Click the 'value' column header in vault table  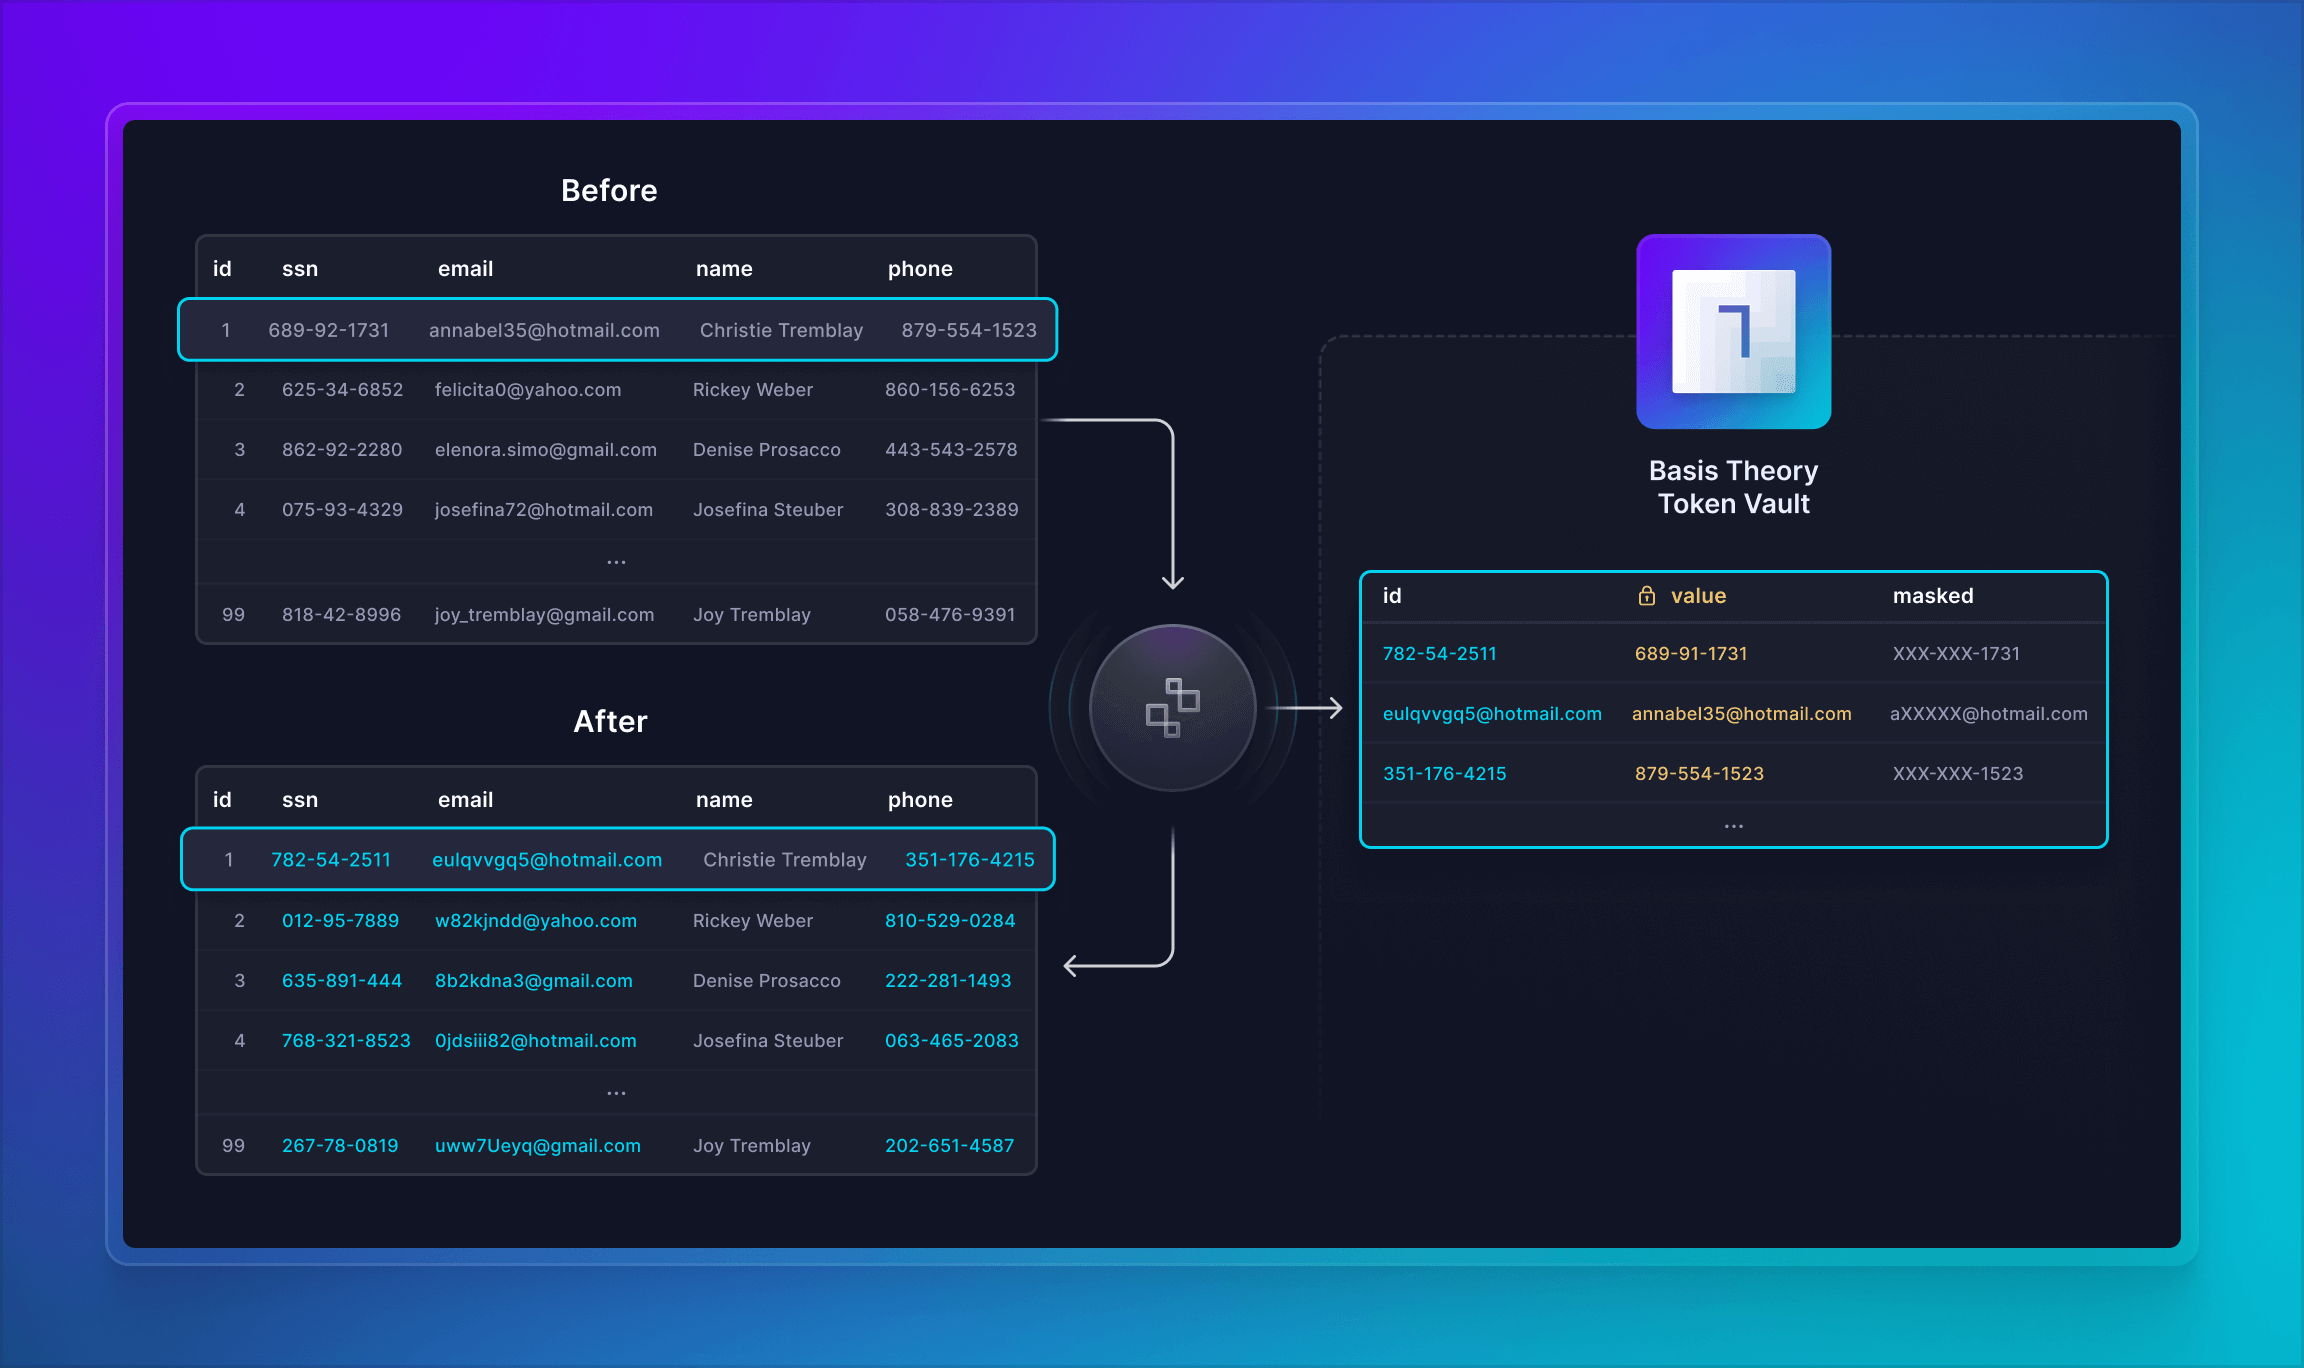(1698, 596)
